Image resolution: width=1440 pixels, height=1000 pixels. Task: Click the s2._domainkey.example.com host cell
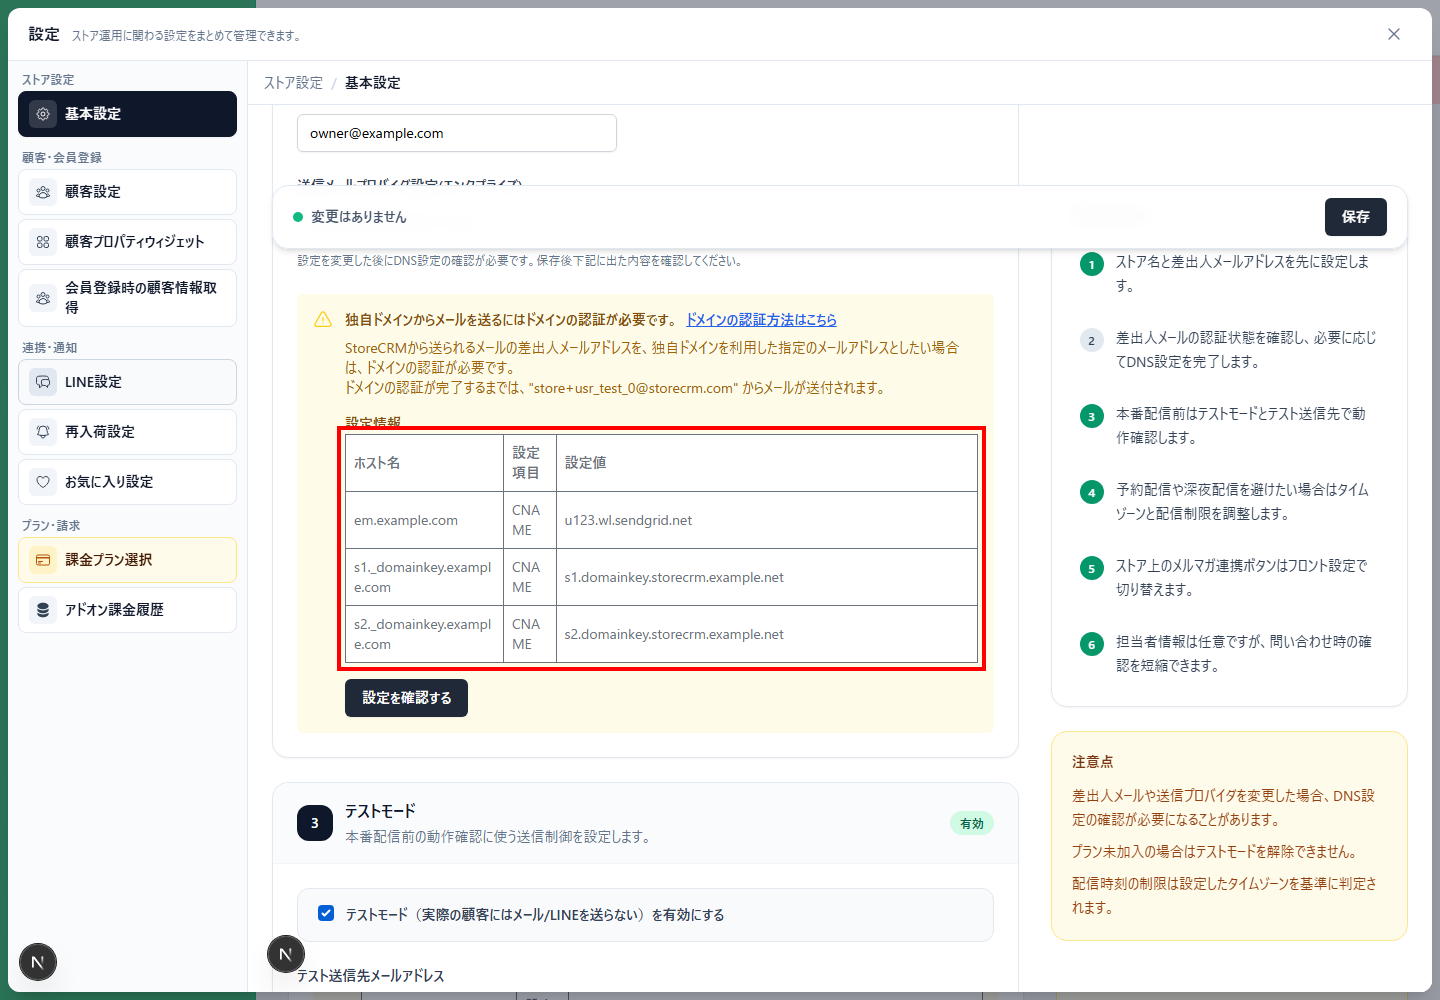(424, 634)
